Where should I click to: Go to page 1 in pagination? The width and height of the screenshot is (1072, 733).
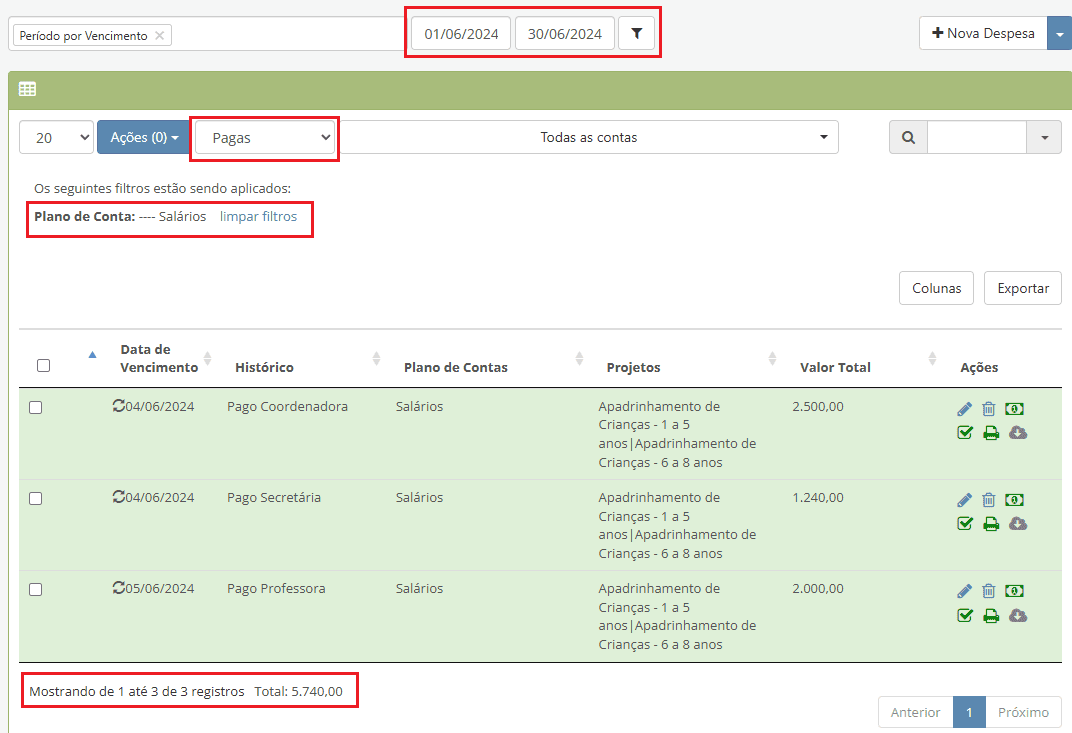(x=969, y=712)
